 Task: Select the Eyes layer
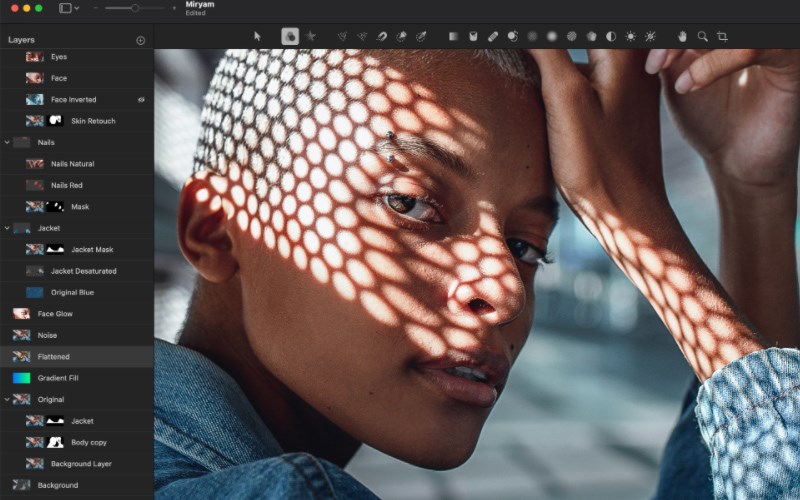click(77, 57)
